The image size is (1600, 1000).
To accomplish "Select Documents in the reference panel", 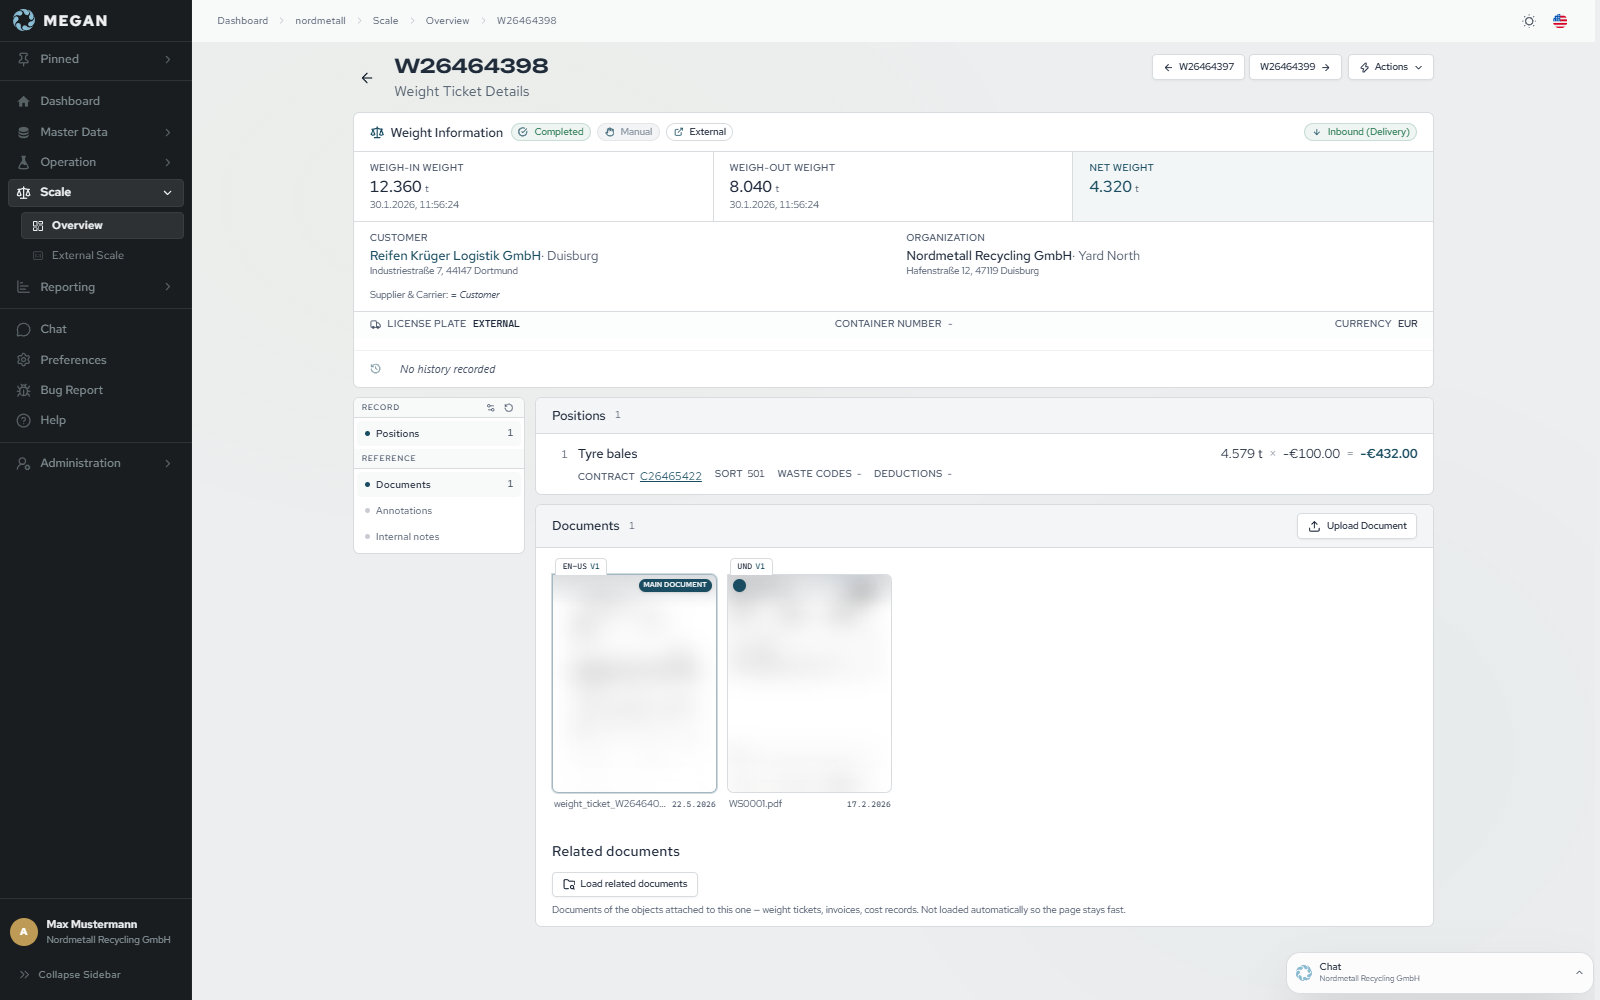I will tap(439, 485).
